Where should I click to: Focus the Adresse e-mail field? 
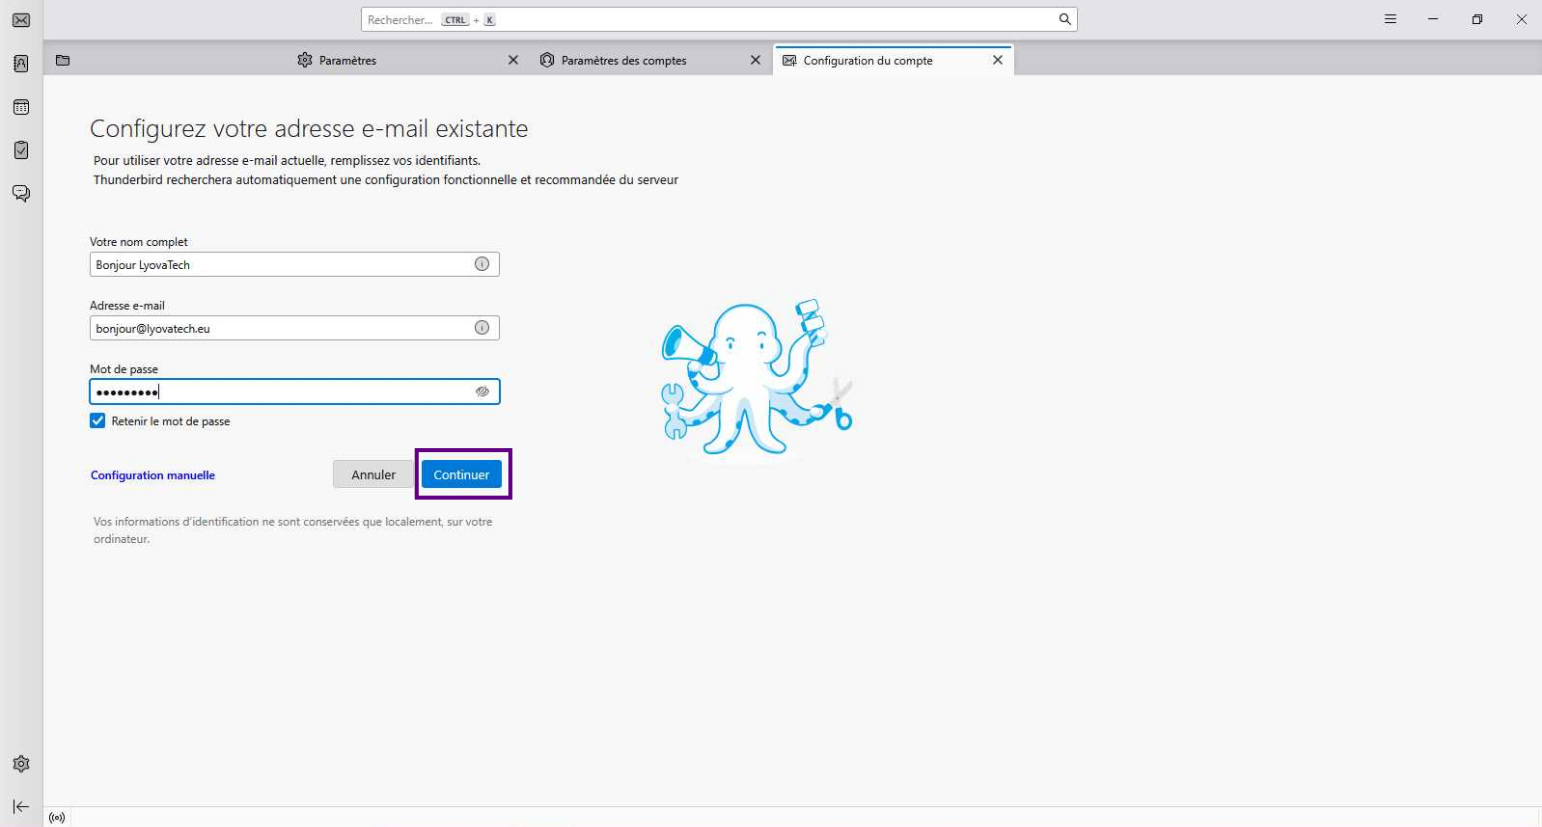click(x=294, y=328)
